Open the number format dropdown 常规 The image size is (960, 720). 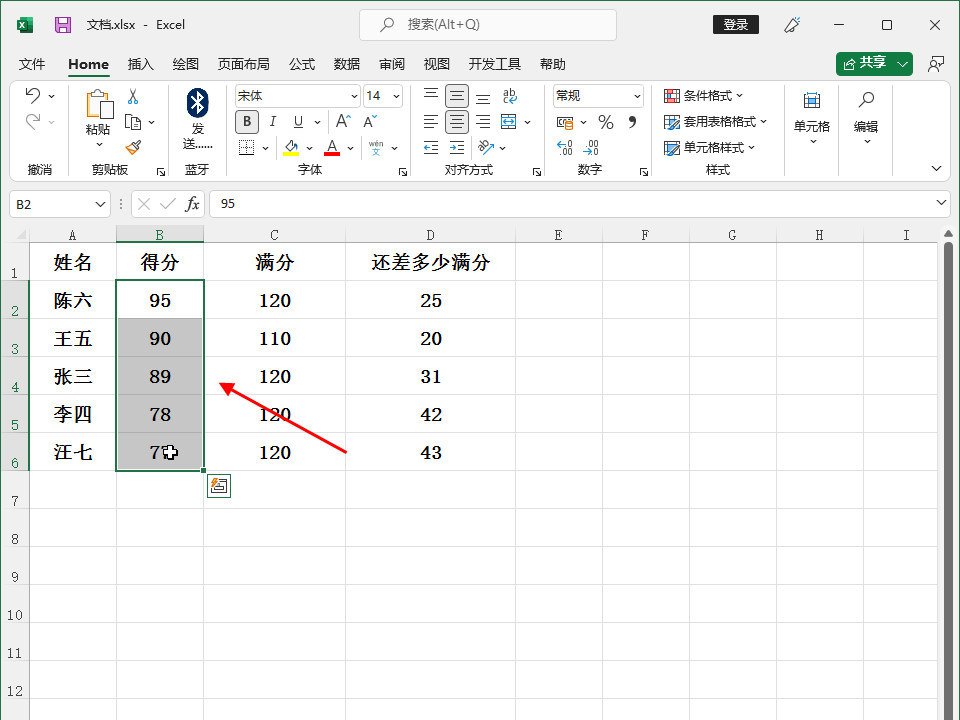[637, 96]
